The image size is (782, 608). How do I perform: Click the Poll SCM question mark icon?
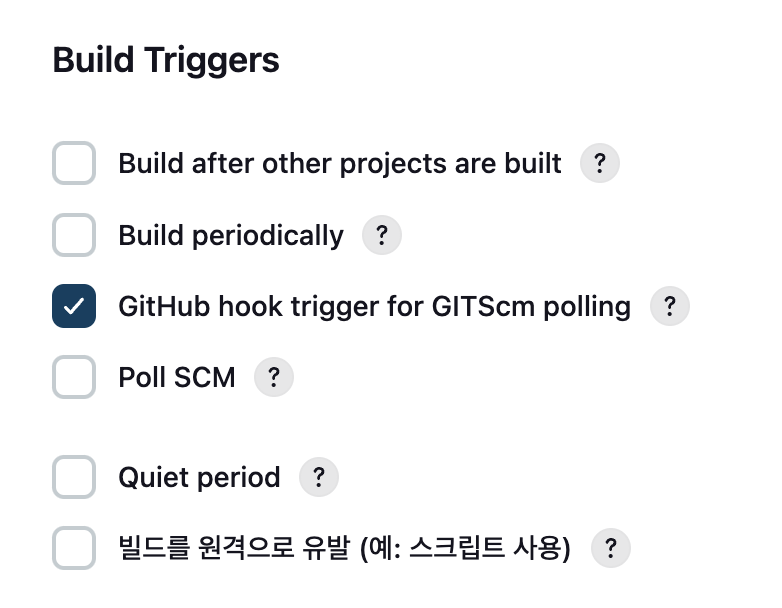coord(274,377)
